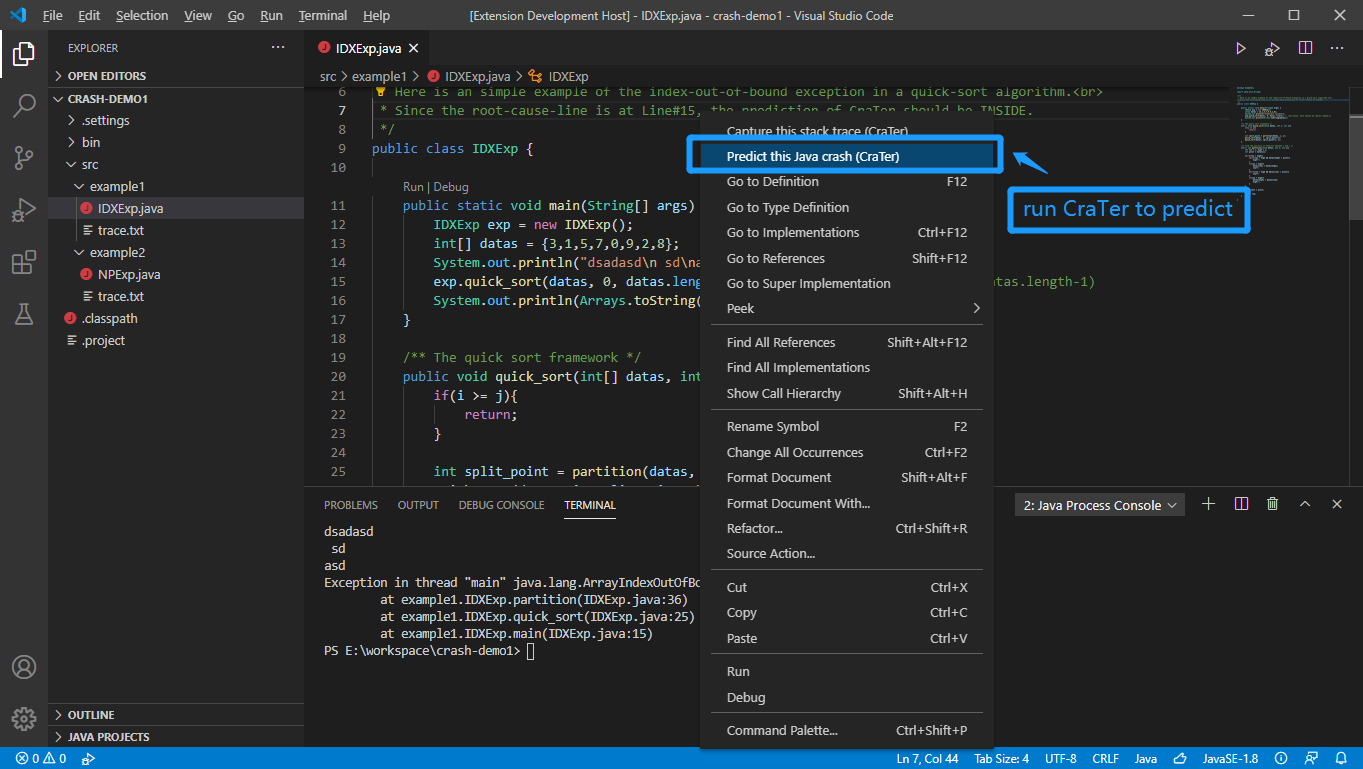Collapse the src folder

coord(176,164)
